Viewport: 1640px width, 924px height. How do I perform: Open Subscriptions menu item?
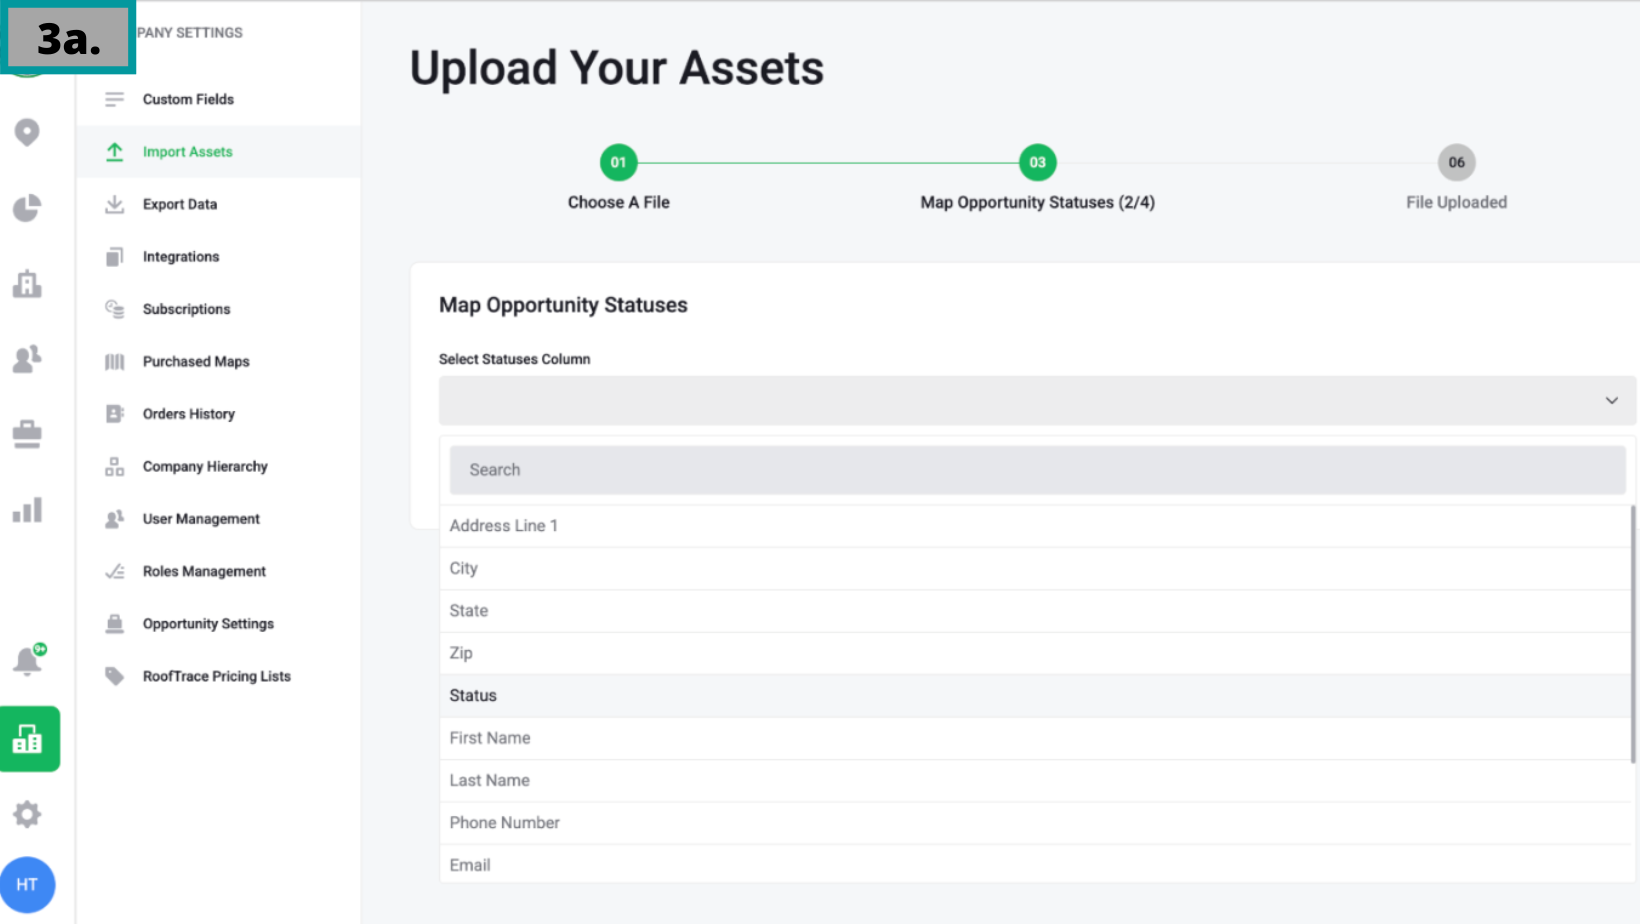click(x=187, y=309)
